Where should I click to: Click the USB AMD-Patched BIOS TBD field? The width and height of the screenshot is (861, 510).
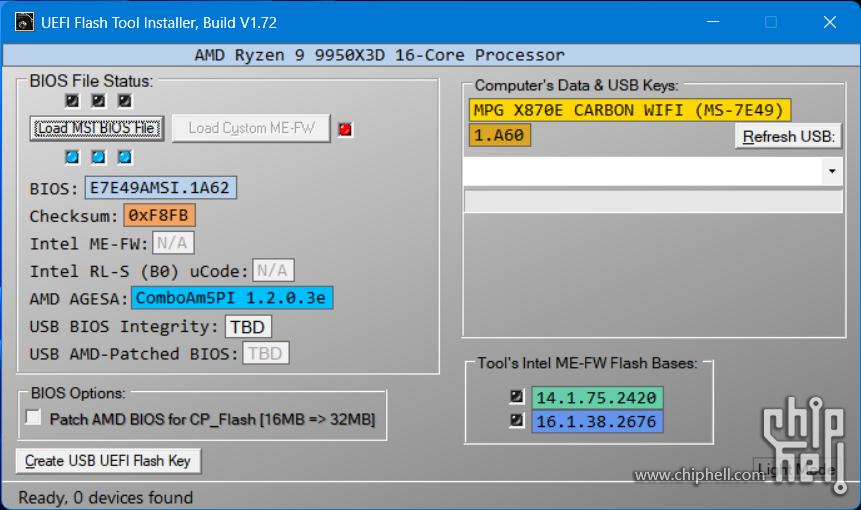pos(266,353)
